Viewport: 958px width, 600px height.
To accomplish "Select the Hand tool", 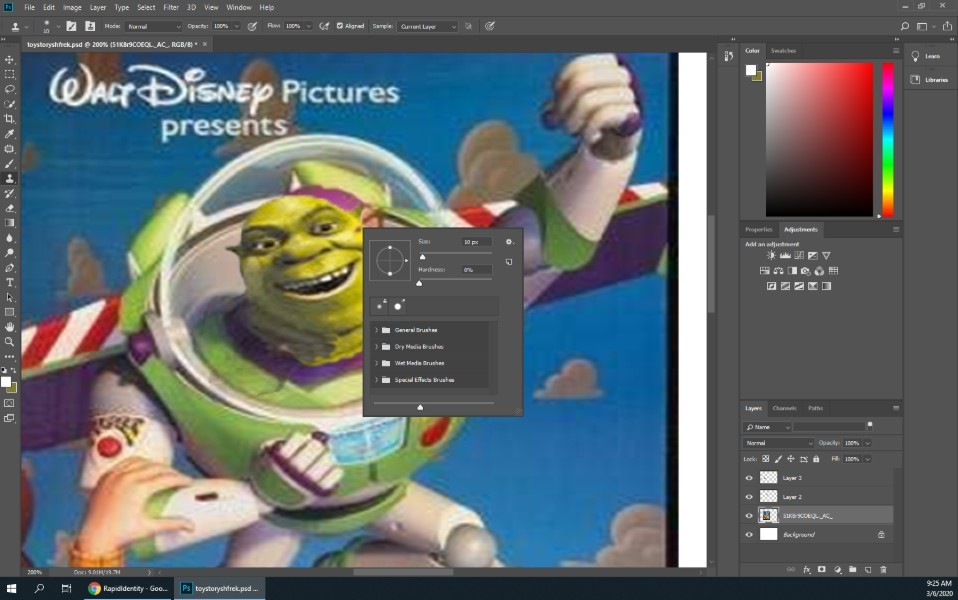I will pos(9,327).
